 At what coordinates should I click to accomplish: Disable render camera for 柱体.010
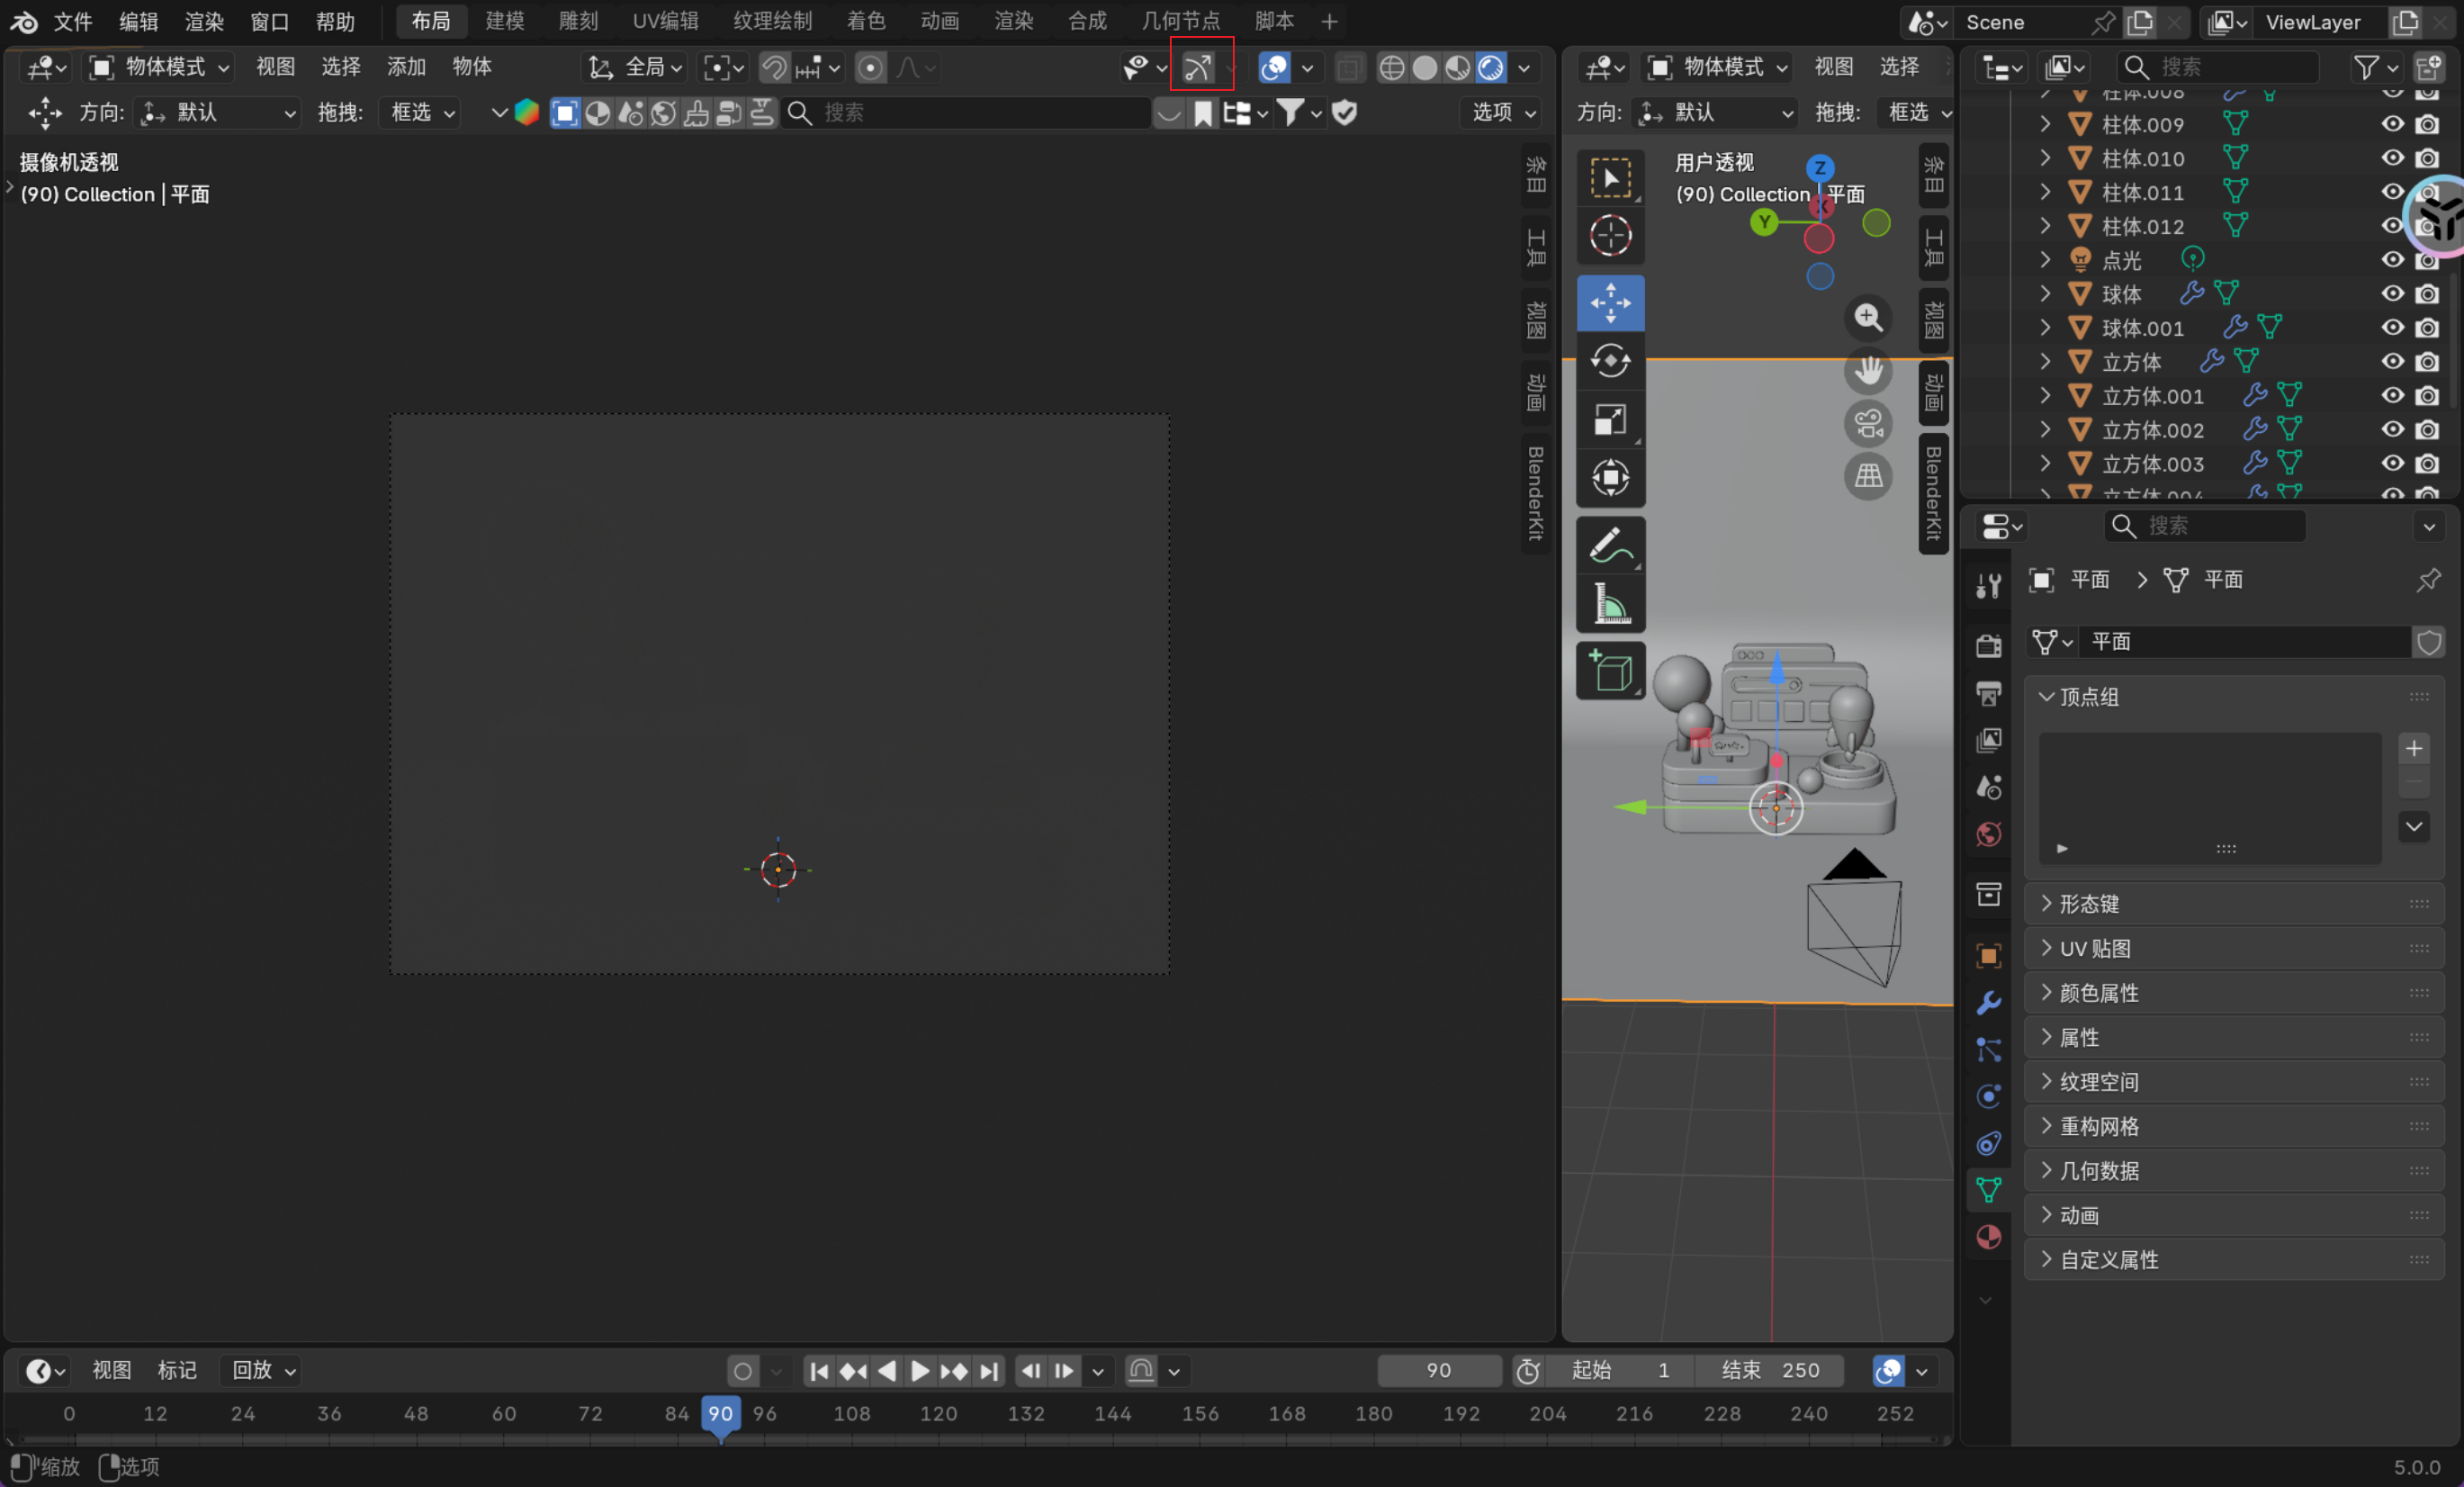(2427, 159)
